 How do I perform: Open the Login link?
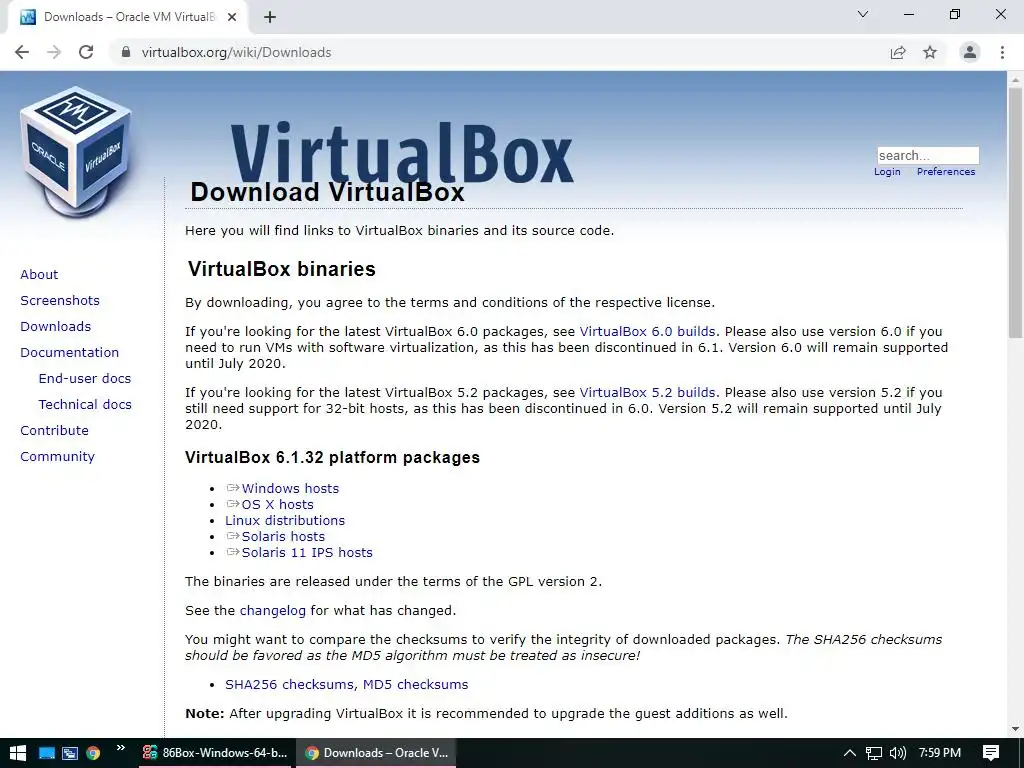(x=887, y=172)
